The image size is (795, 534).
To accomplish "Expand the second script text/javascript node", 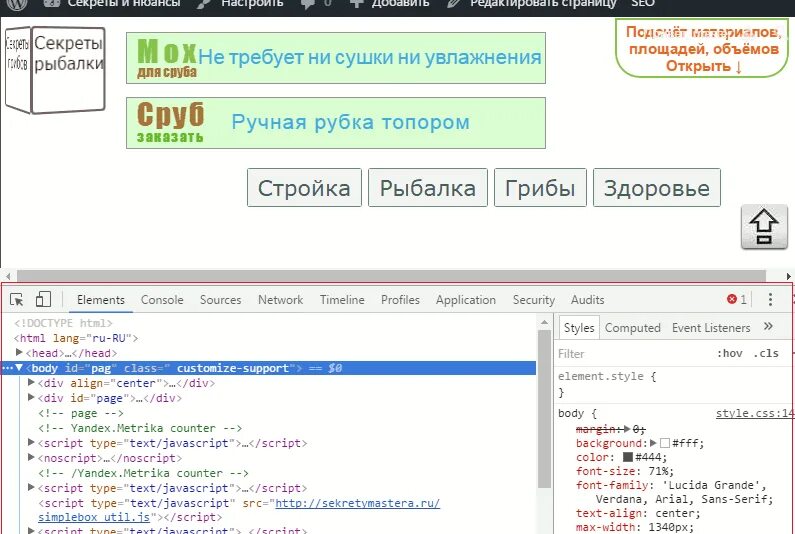I will (31, 488).
